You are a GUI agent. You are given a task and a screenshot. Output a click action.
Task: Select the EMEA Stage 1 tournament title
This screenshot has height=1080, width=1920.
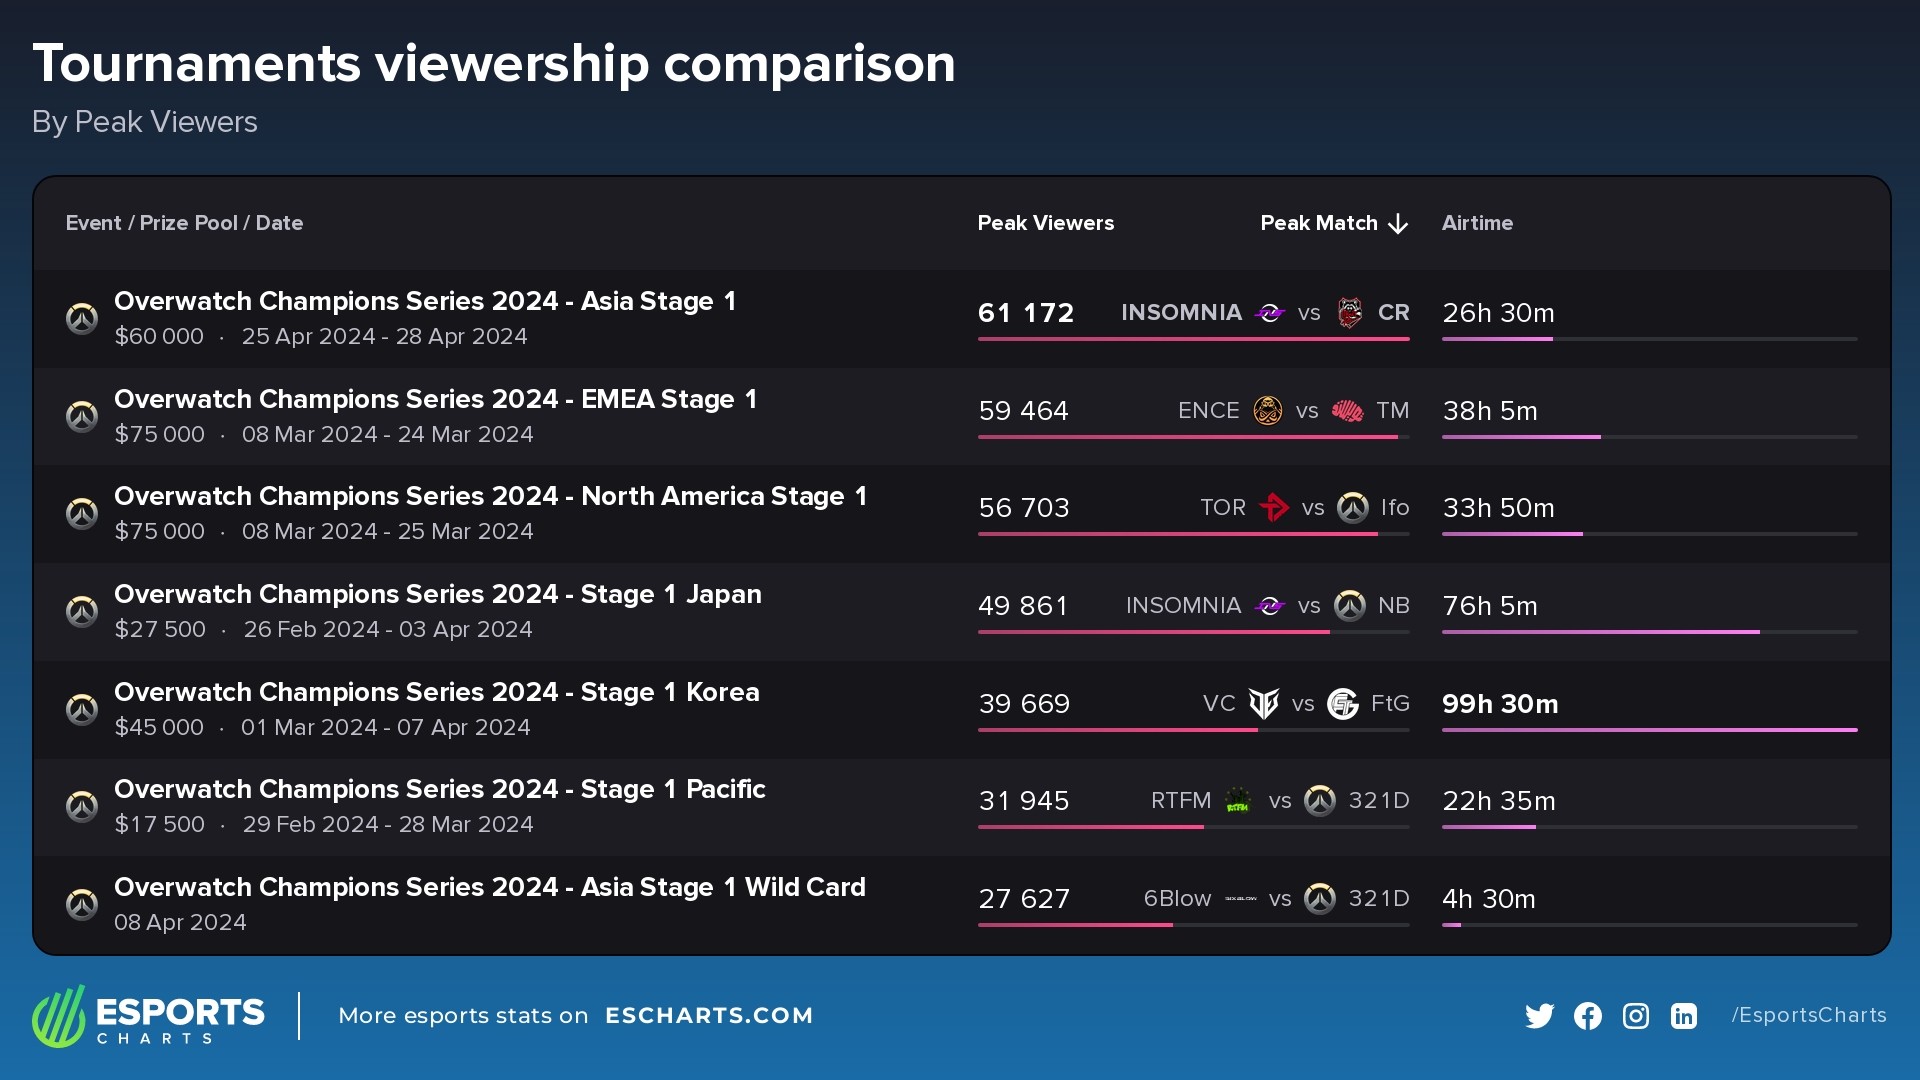436,399
